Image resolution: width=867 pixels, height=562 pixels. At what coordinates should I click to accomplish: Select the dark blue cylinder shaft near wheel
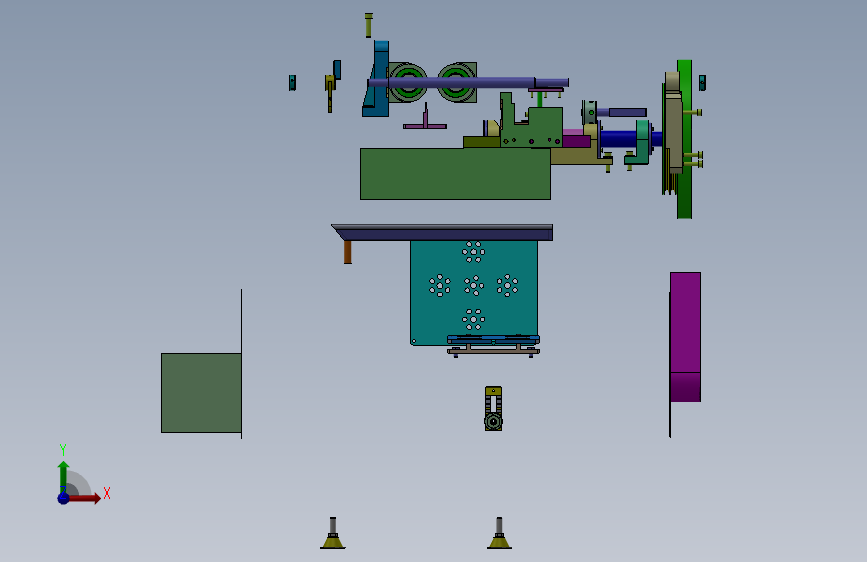[x=619, y=138]
